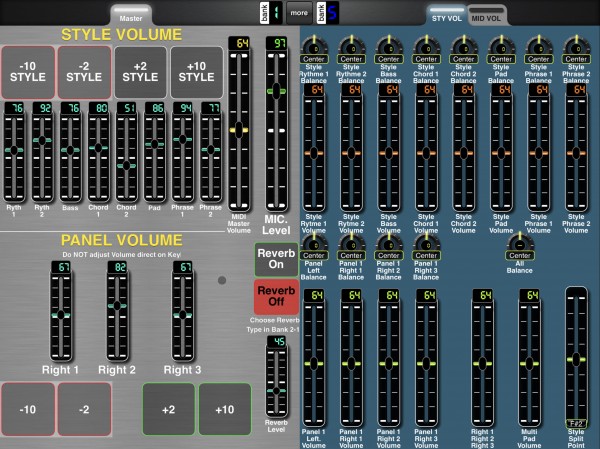This screenshot has width=600, height=449.
Task: Click the Reverb Level value 45
Action: click(x=279, y=341)
